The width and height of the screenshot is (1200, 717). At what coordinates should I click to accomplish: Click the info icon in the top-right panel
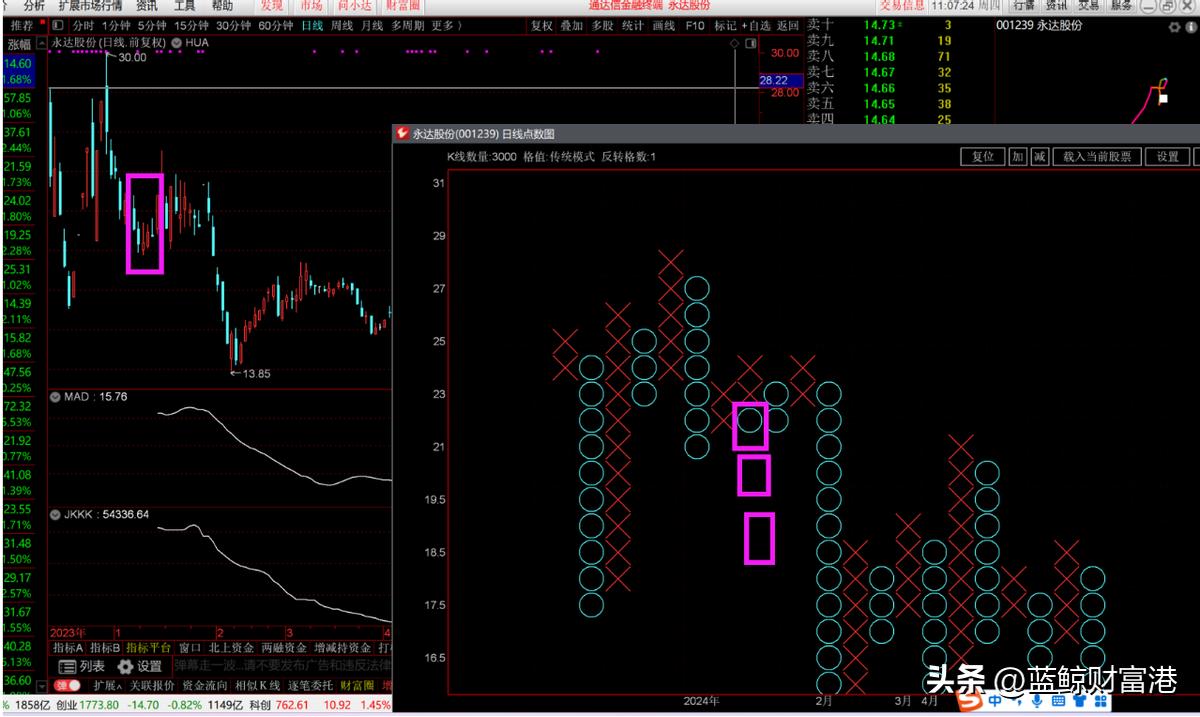pos(1190,27)
